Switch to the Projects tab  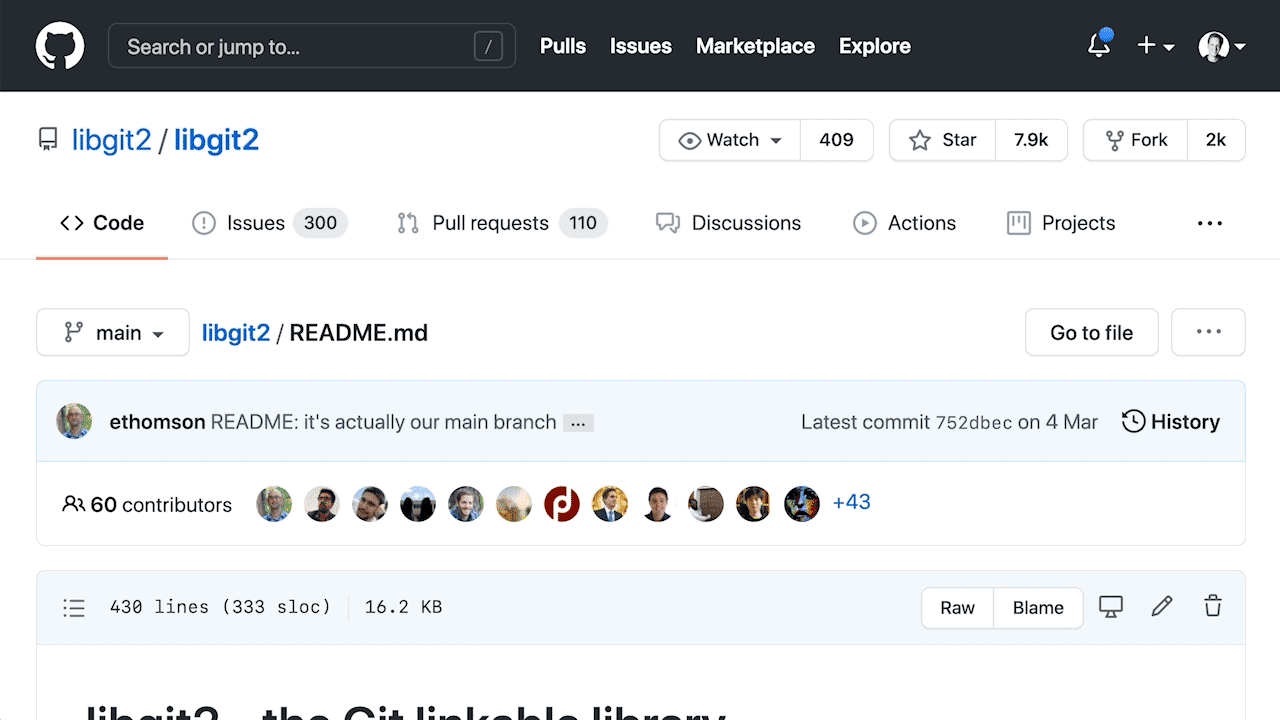point(1061,223)
